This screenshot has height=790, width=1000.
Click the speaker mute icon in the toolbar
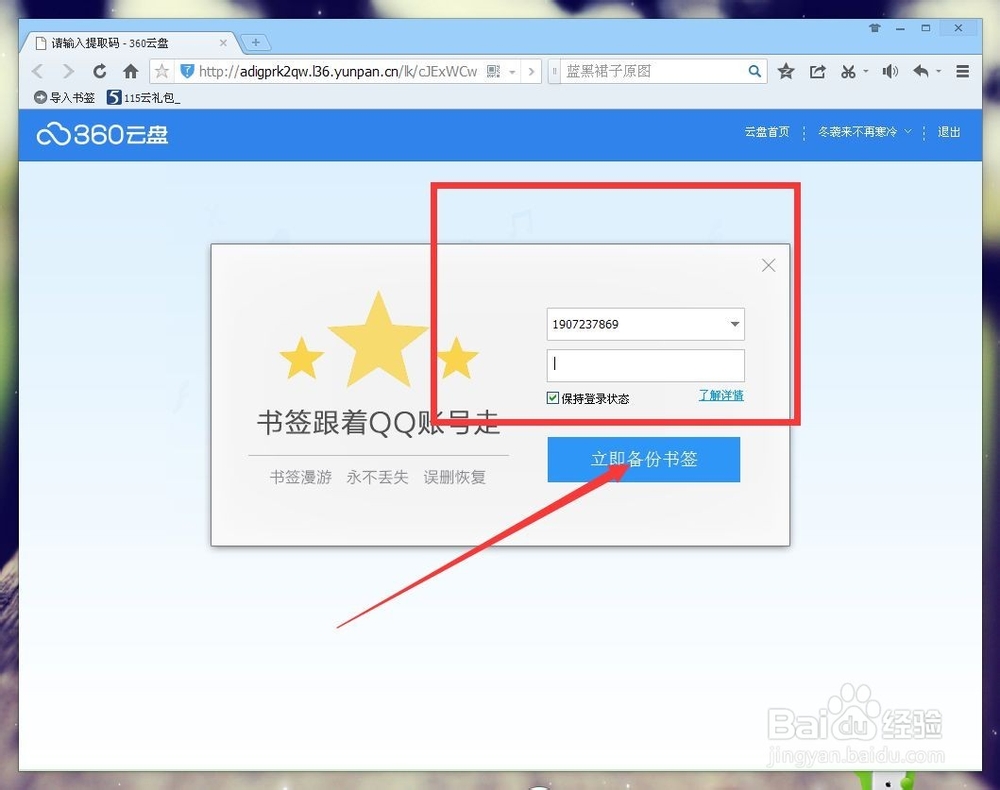pyautogui.click(x=890, y=71)
